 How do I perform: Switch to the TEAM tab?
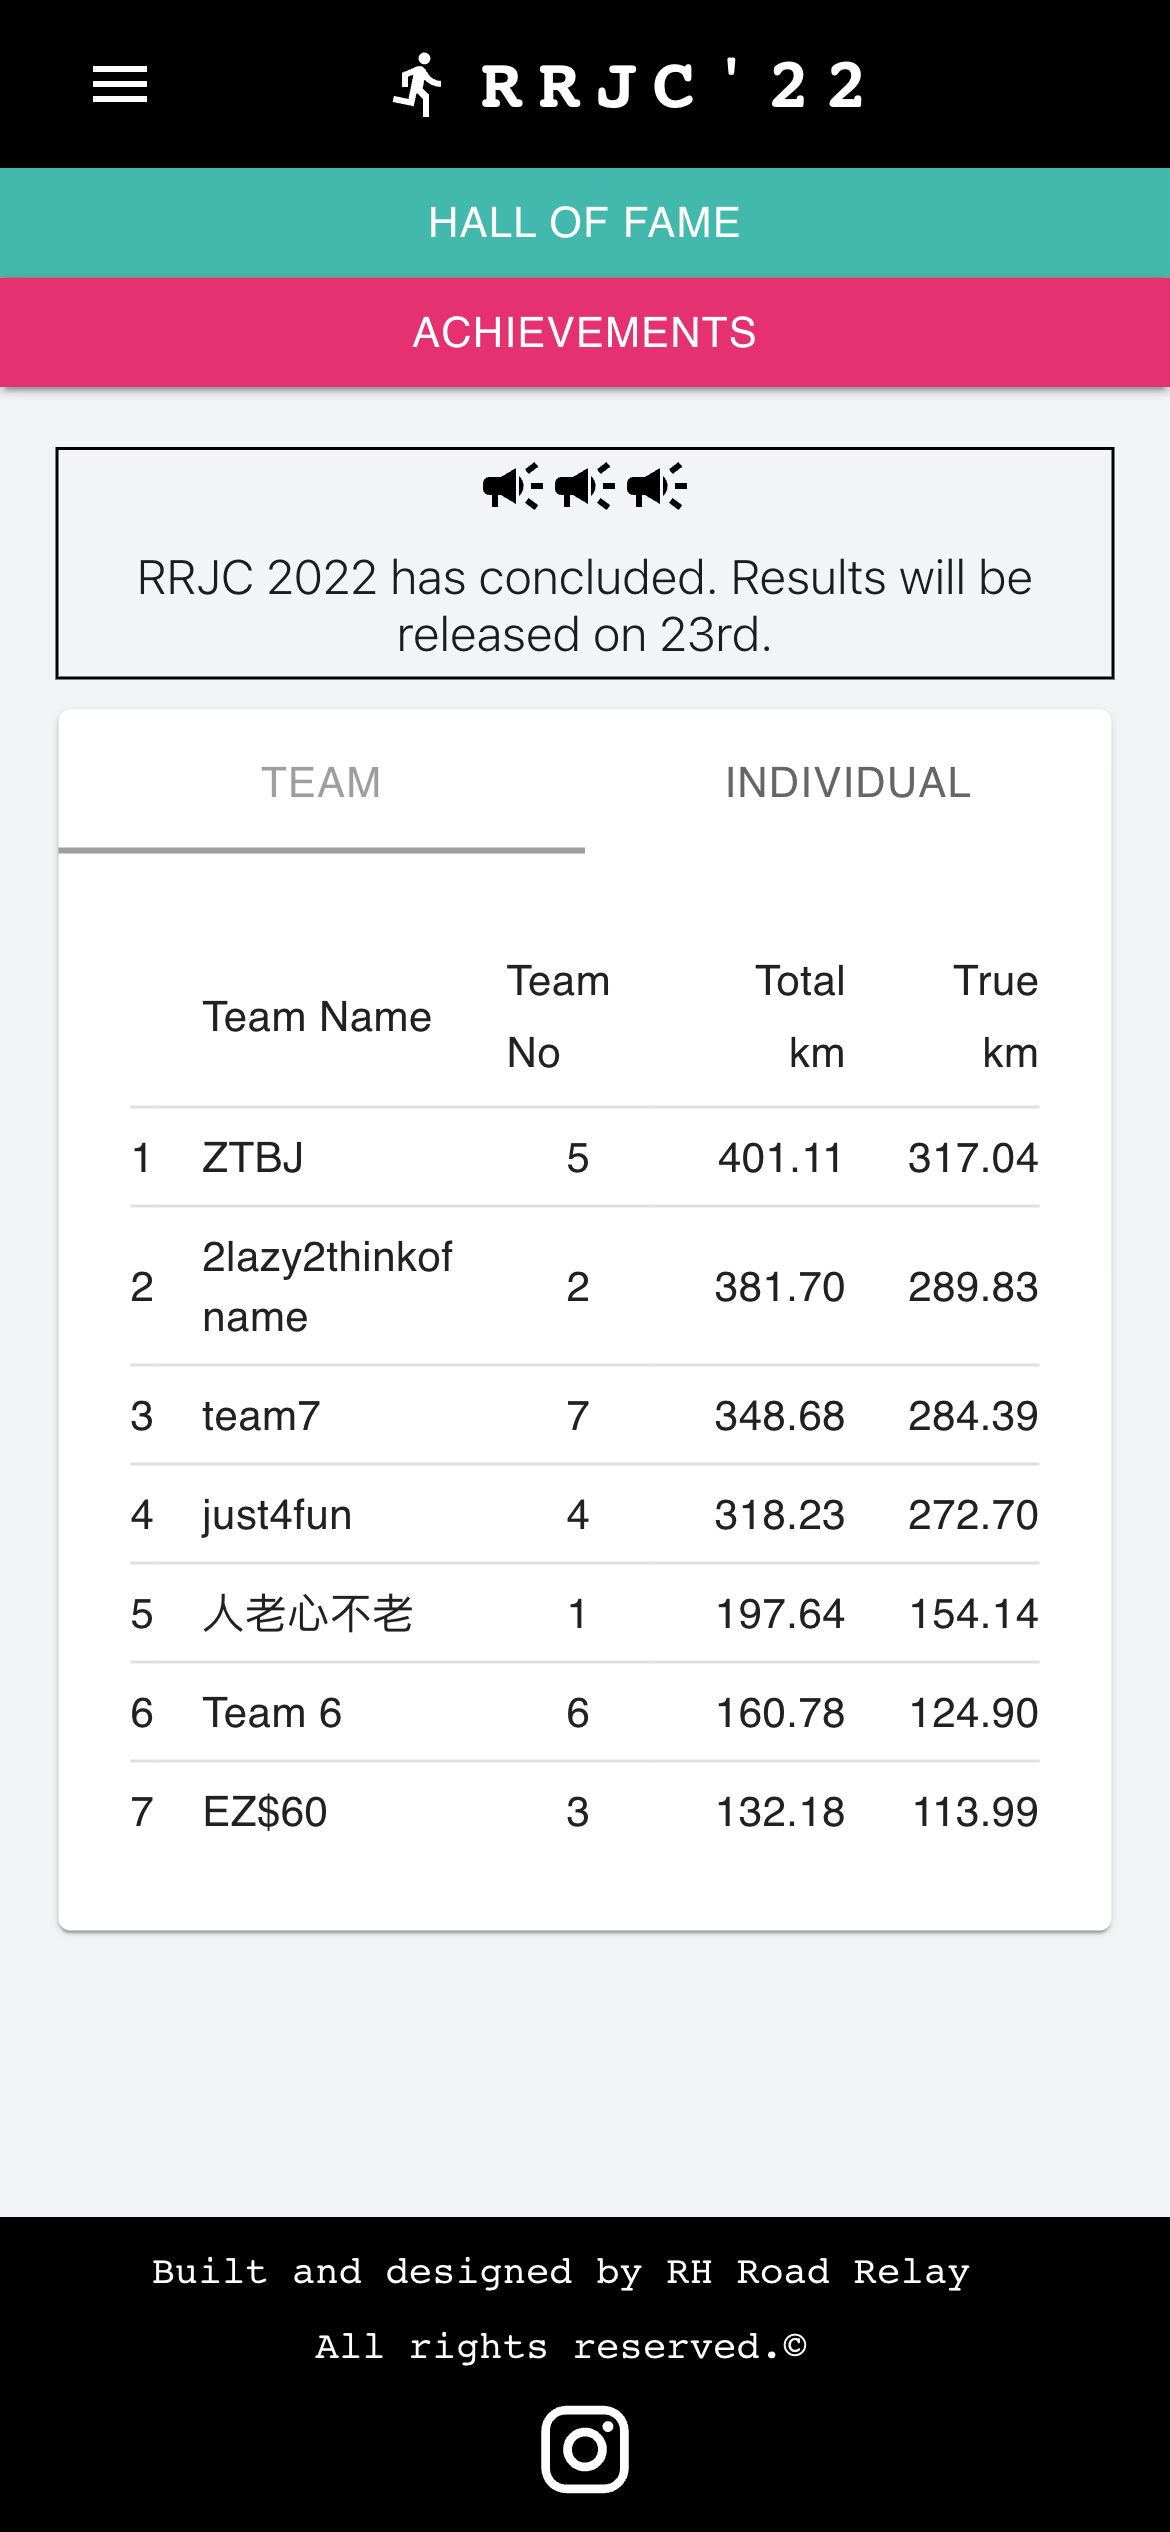point(322,782)
